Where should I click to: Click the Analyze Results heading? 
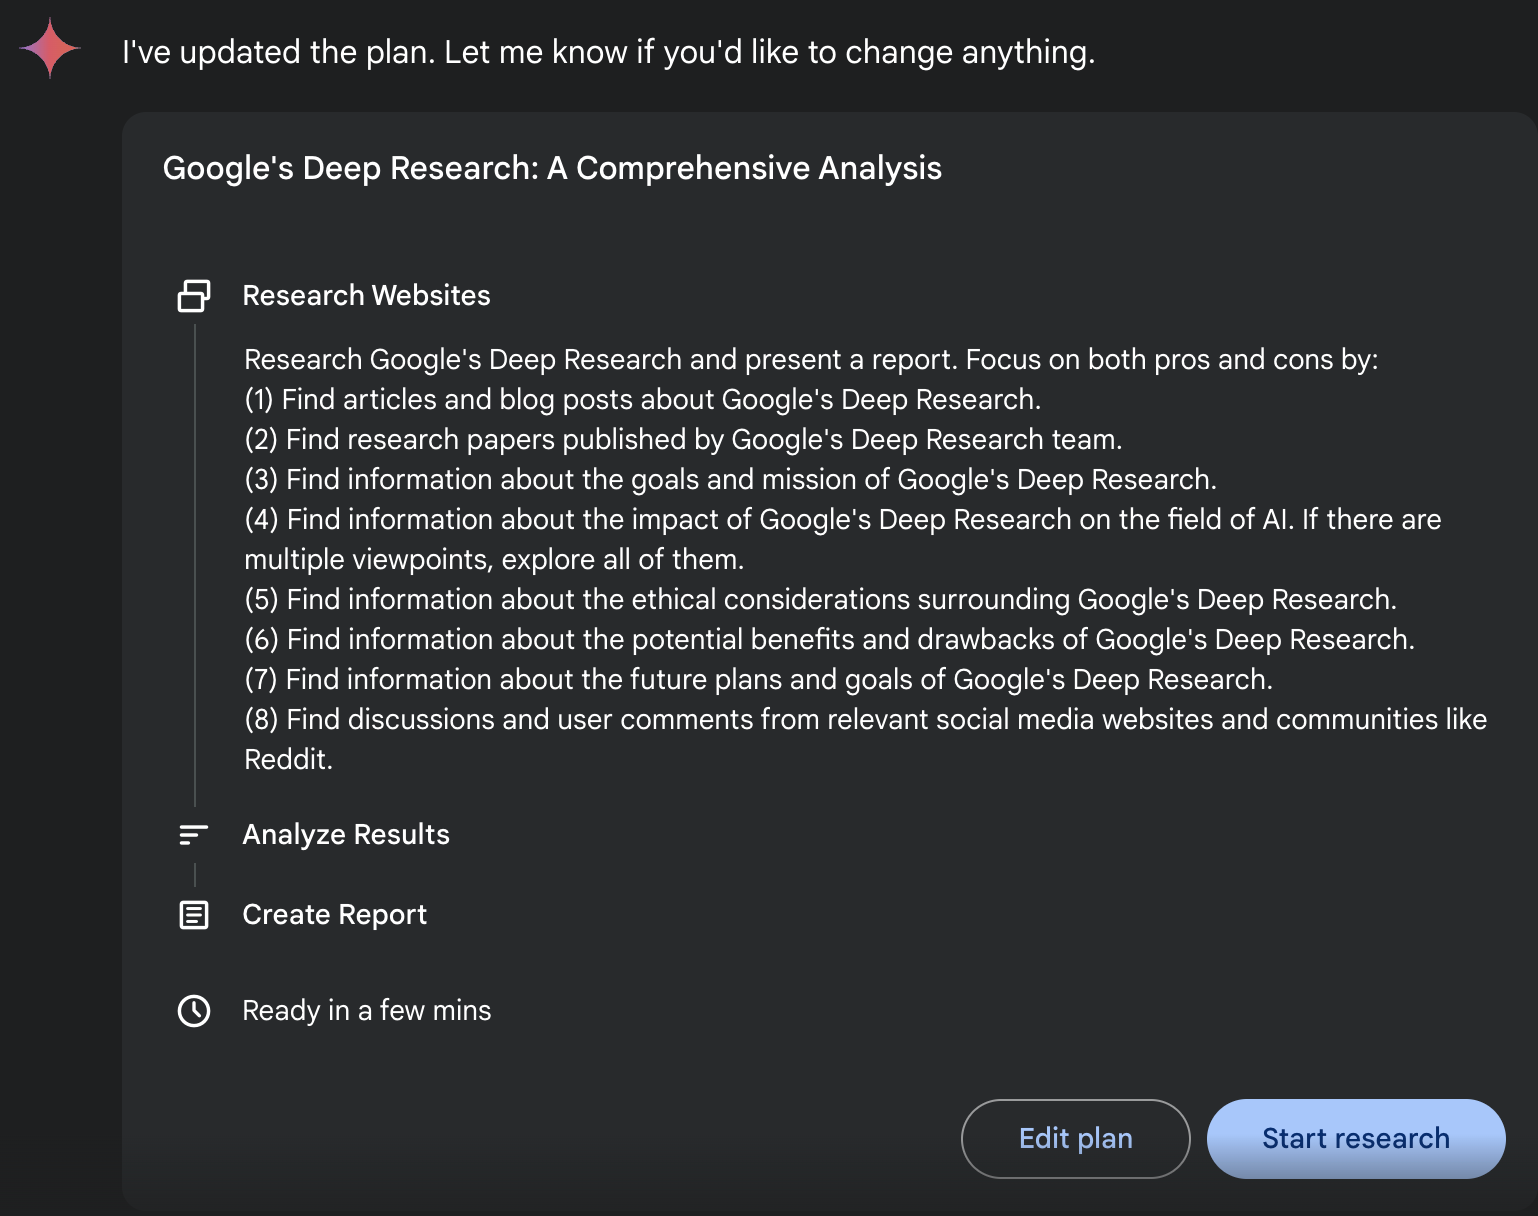point(346,835)
